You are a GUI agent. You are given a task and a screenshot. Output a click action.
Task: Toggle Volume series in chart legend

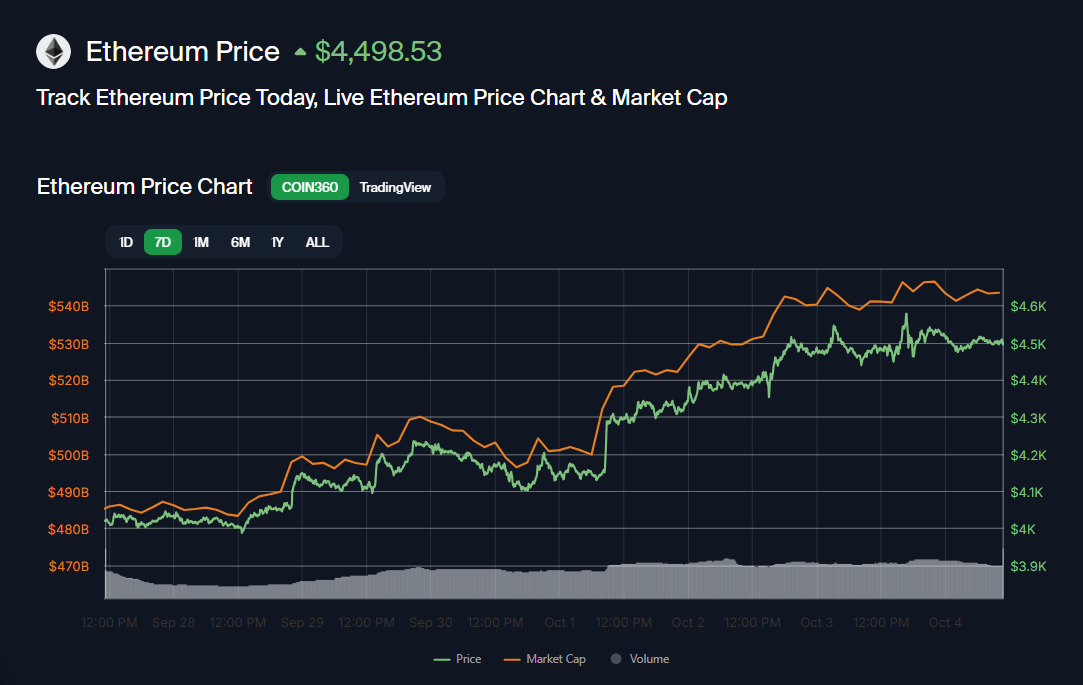(639, 659)
